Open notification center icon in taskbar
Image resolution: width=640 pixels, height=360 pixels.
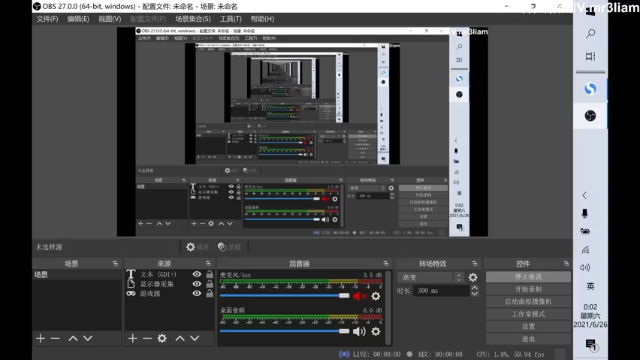click(x=591, y=345)
